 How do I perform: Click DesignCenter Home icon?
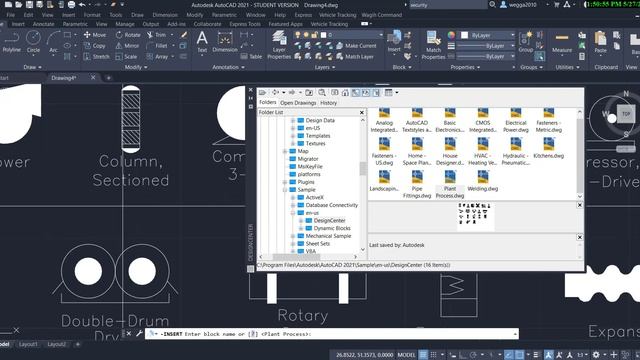(345, 93)
